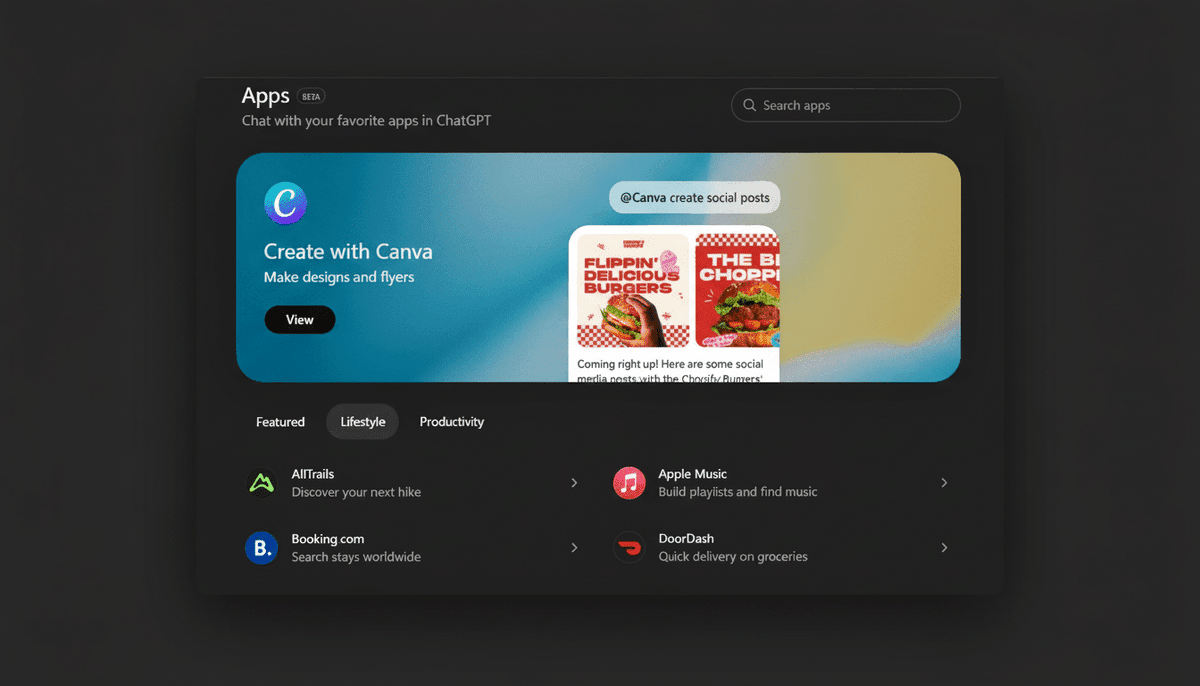Expand the DoorDash row chevron
The width and height of the screenshot is (1200, 686).
point(944,548)
